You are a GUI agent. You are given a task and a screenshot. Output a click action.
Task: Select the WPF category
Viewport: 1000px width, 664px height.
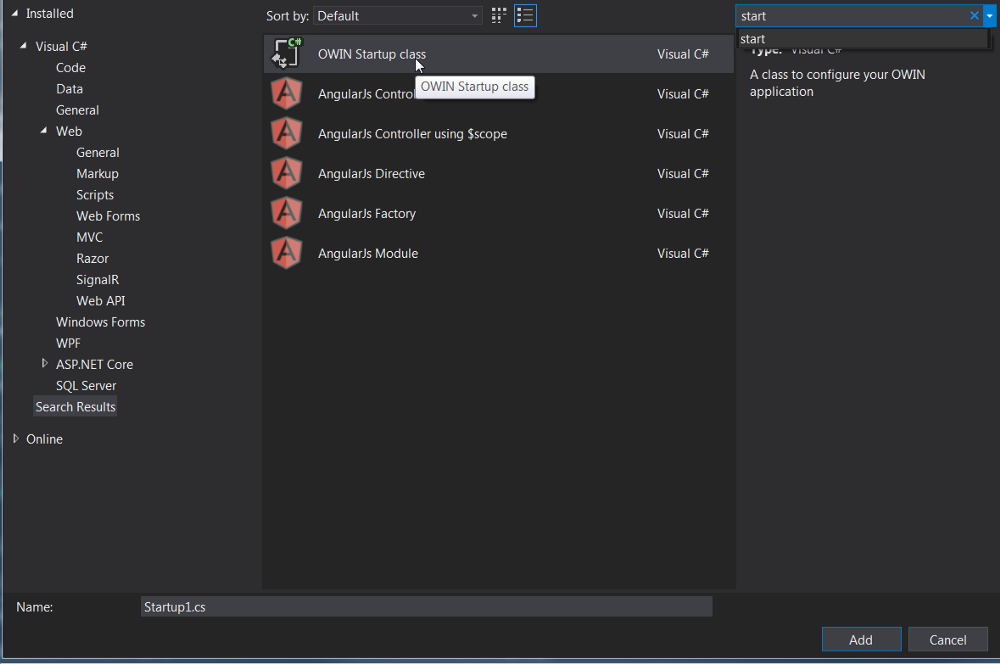68,343
